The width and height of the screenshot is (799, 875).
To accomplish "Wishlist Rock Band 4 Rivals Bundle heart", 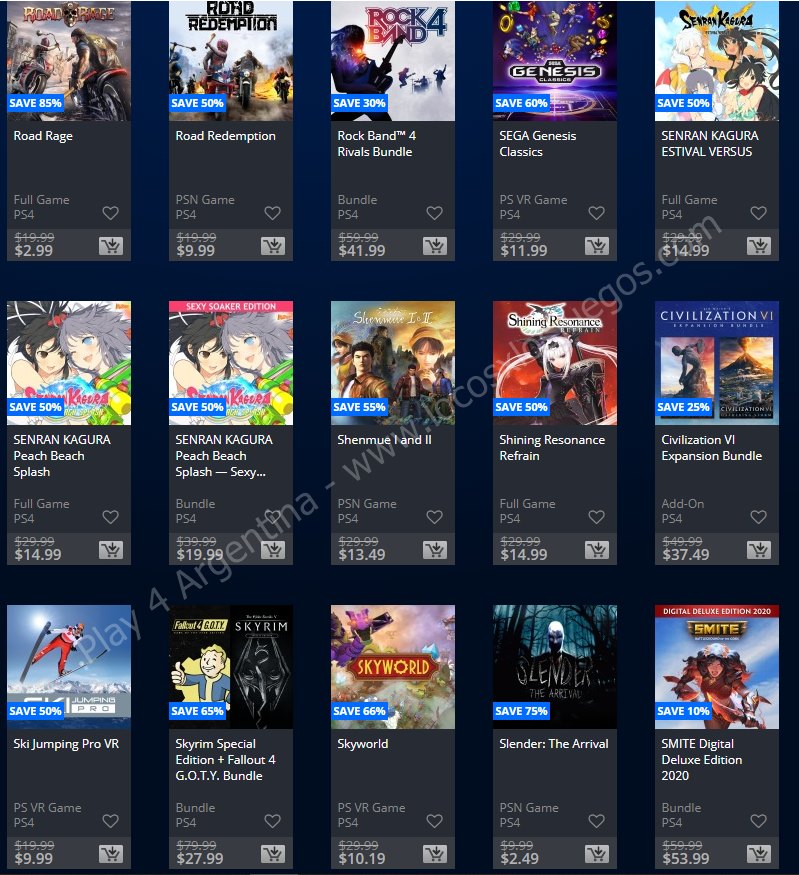I will click(435, 213).
